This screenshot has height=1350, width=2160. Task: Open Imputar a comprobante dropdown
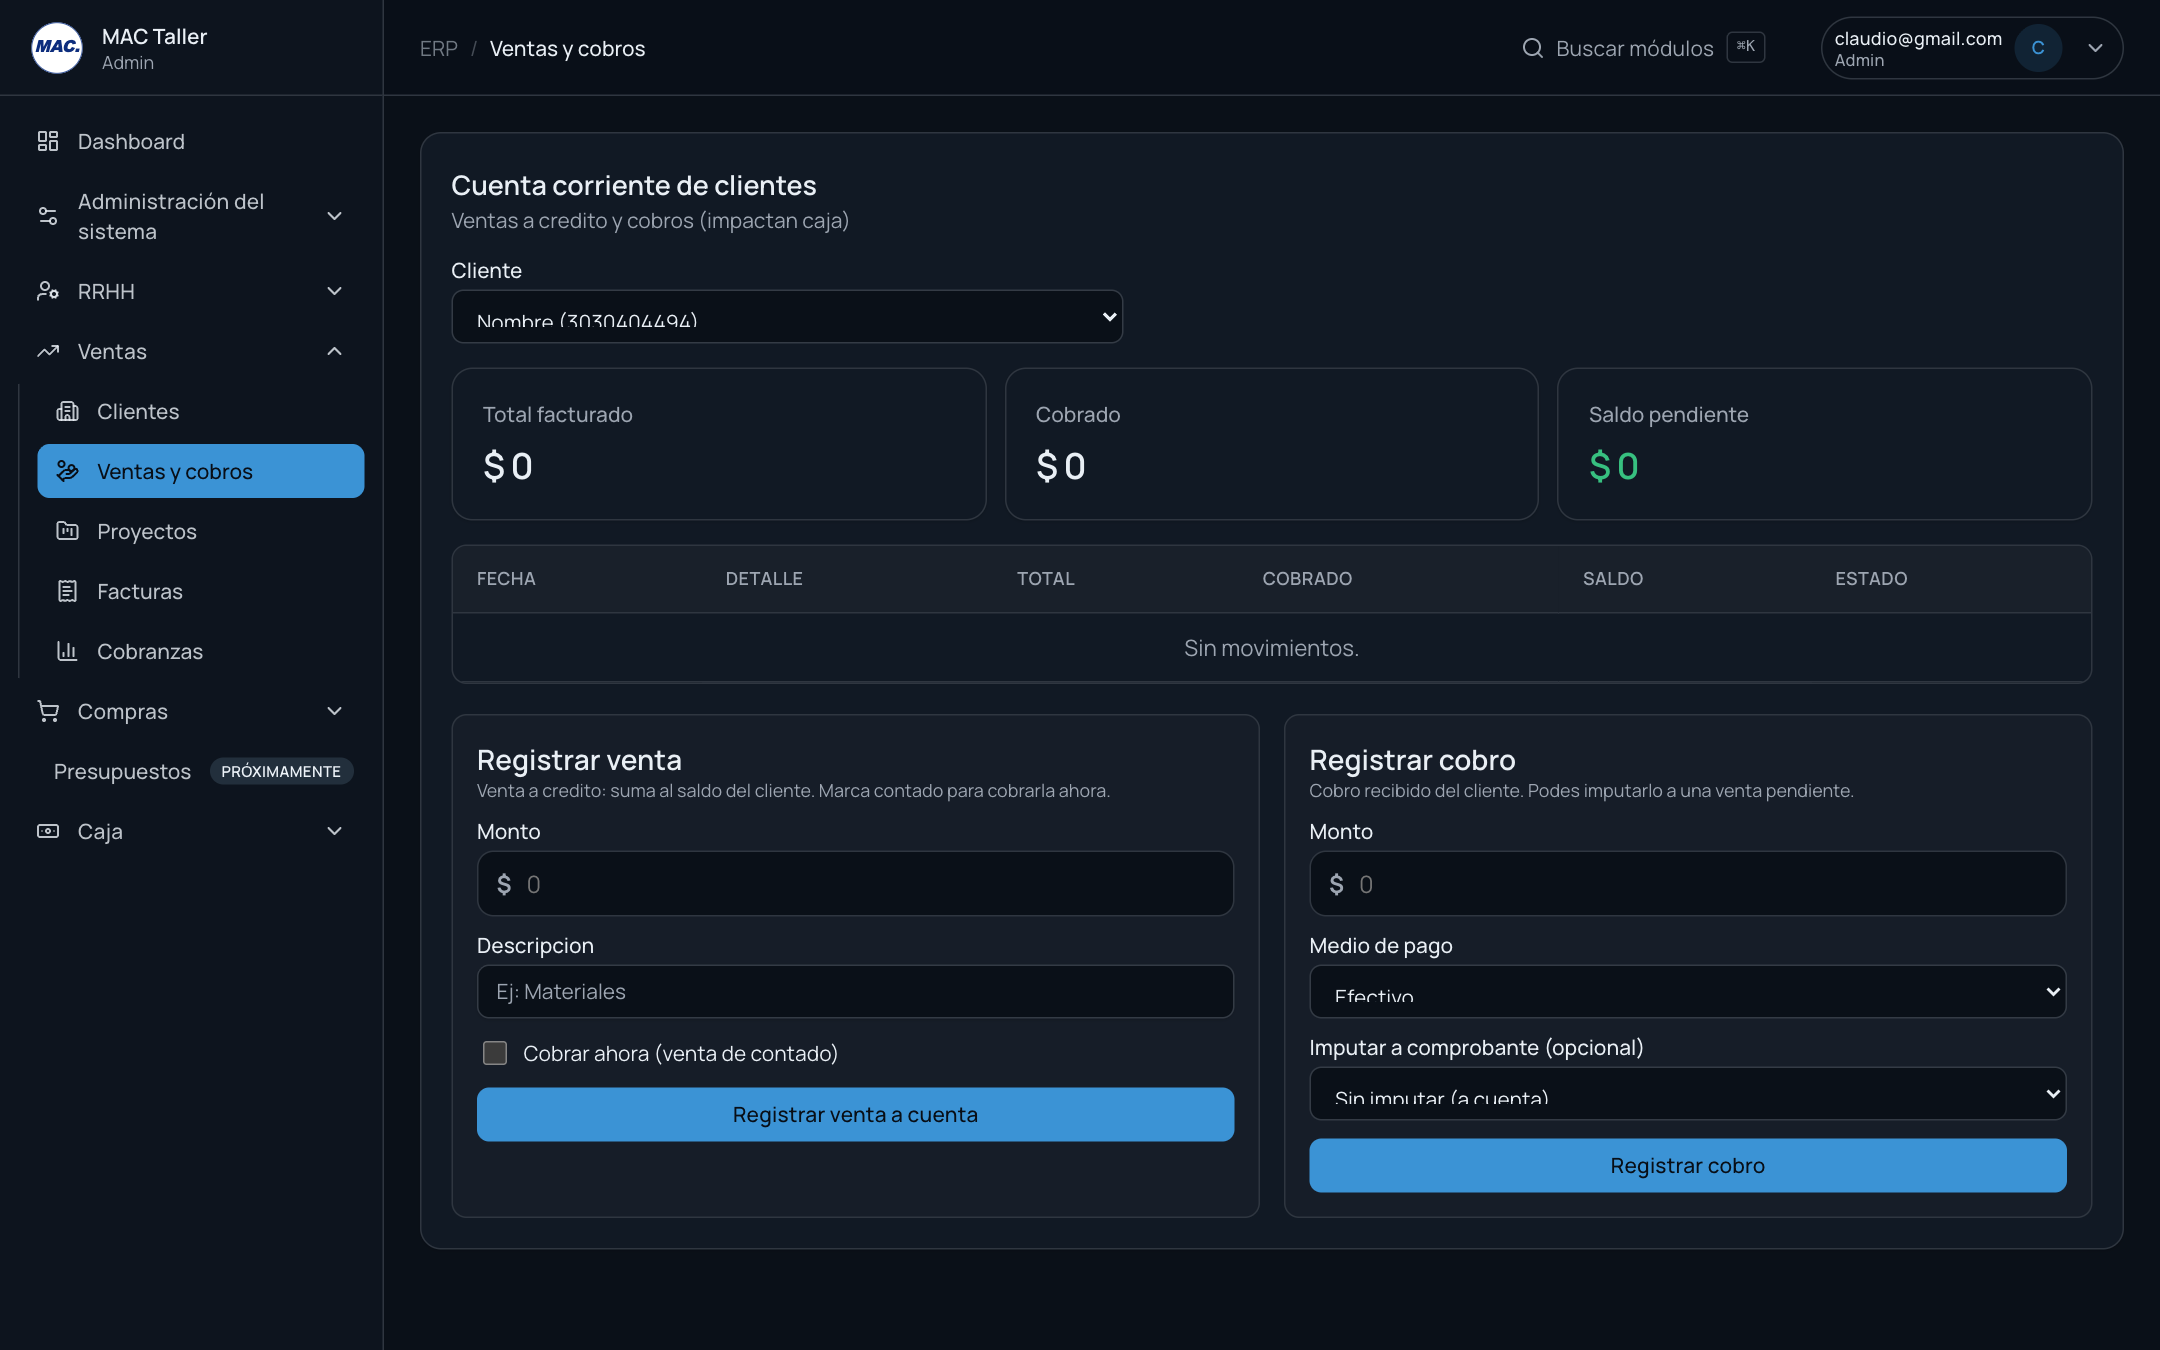(x=1687, y=1094)
